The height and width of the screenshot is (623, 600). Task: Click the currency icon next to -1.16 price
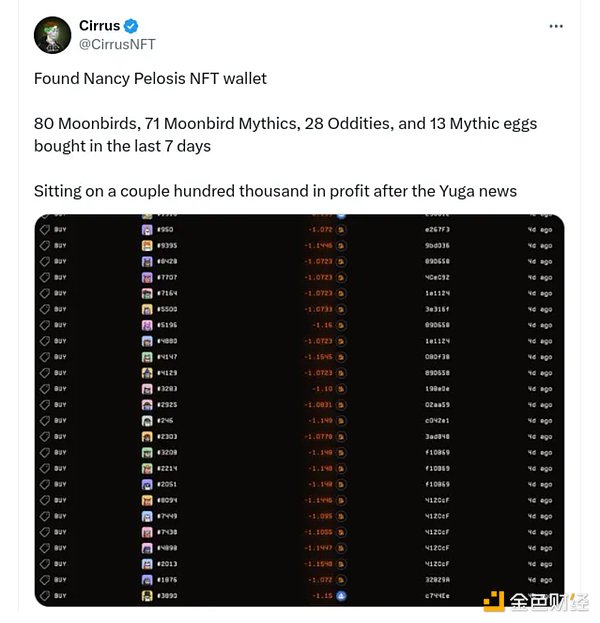(x=341, y=325)
